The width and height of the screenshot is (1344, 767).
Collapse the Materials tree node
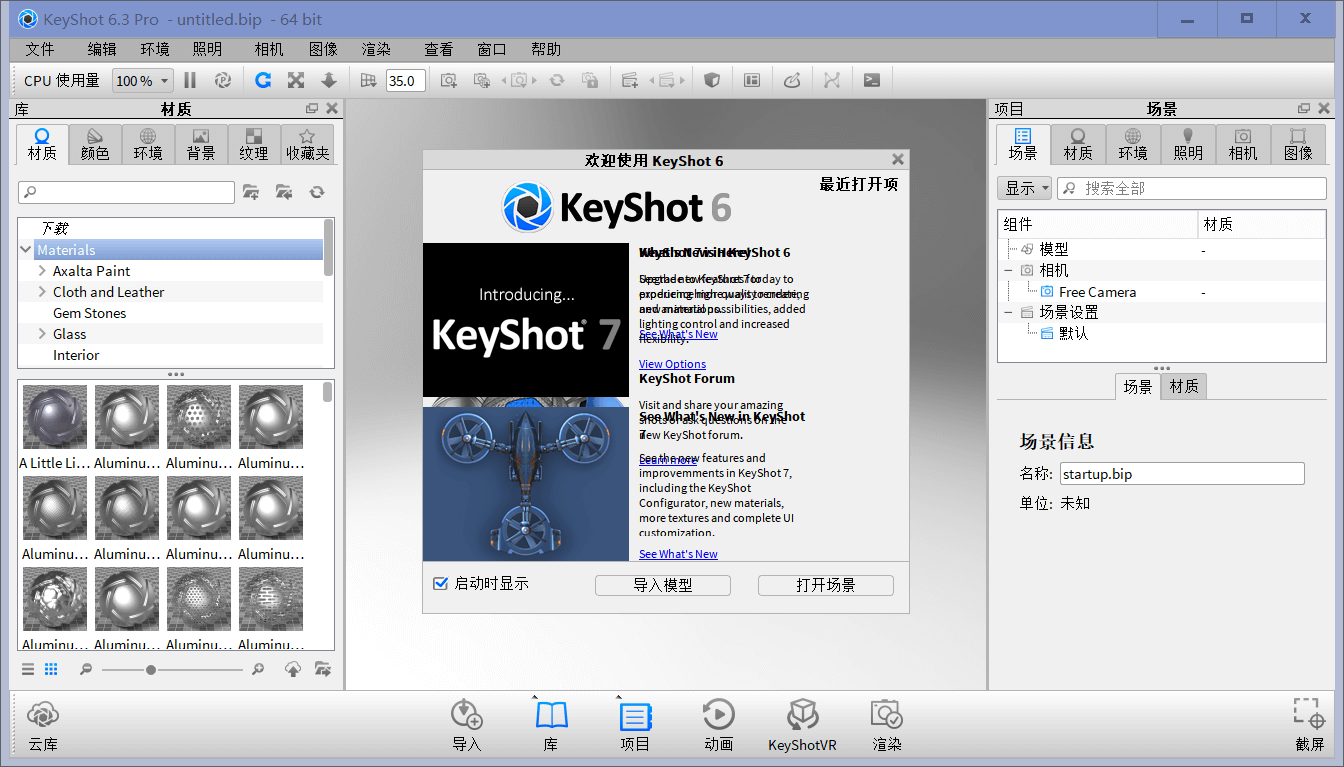26,250
